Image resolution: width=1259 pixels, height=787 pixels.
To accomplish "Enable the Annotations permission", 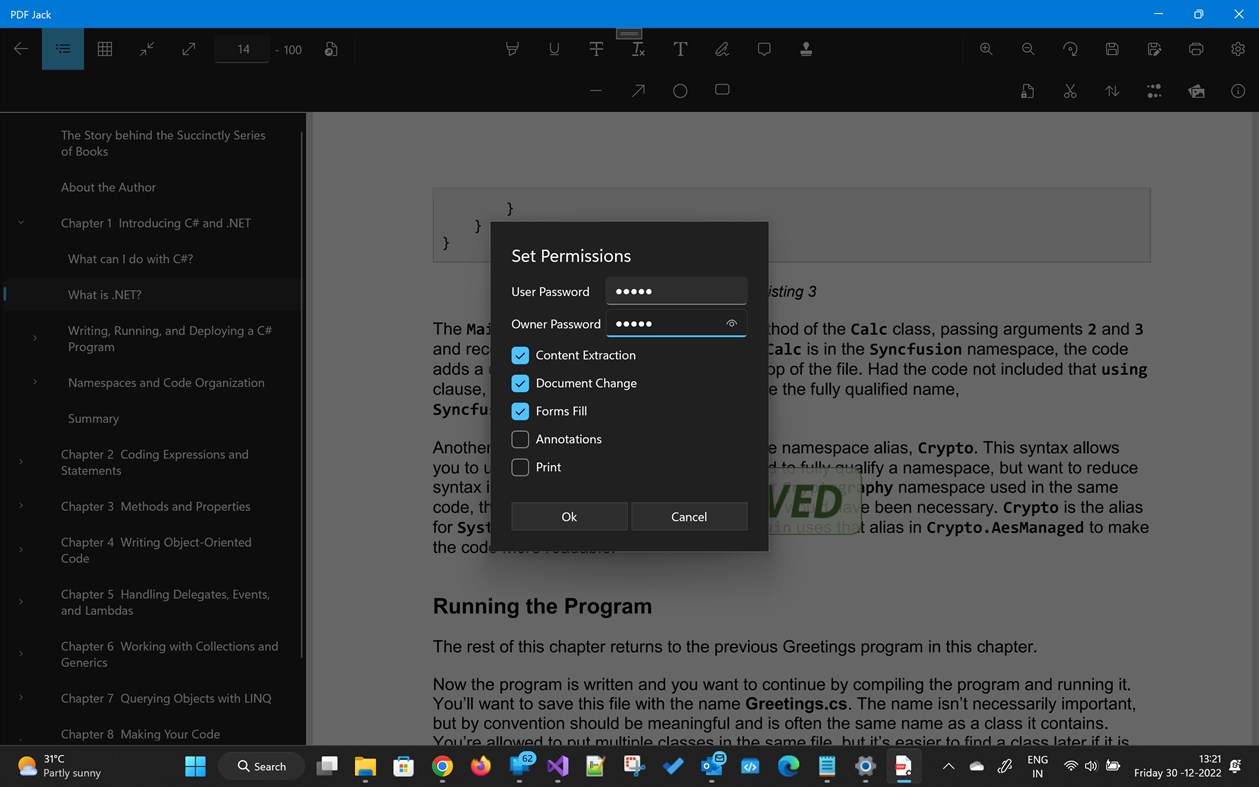I will pyautogui.click(x=519, y=439).
